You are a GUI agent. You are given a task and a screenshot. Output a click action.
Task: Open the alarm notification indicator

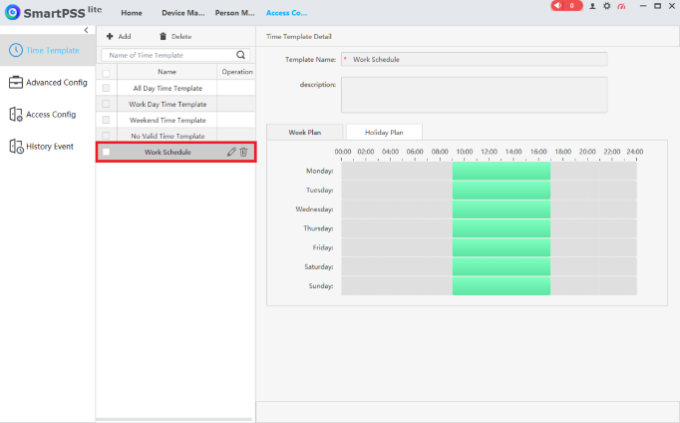(566, 6)
